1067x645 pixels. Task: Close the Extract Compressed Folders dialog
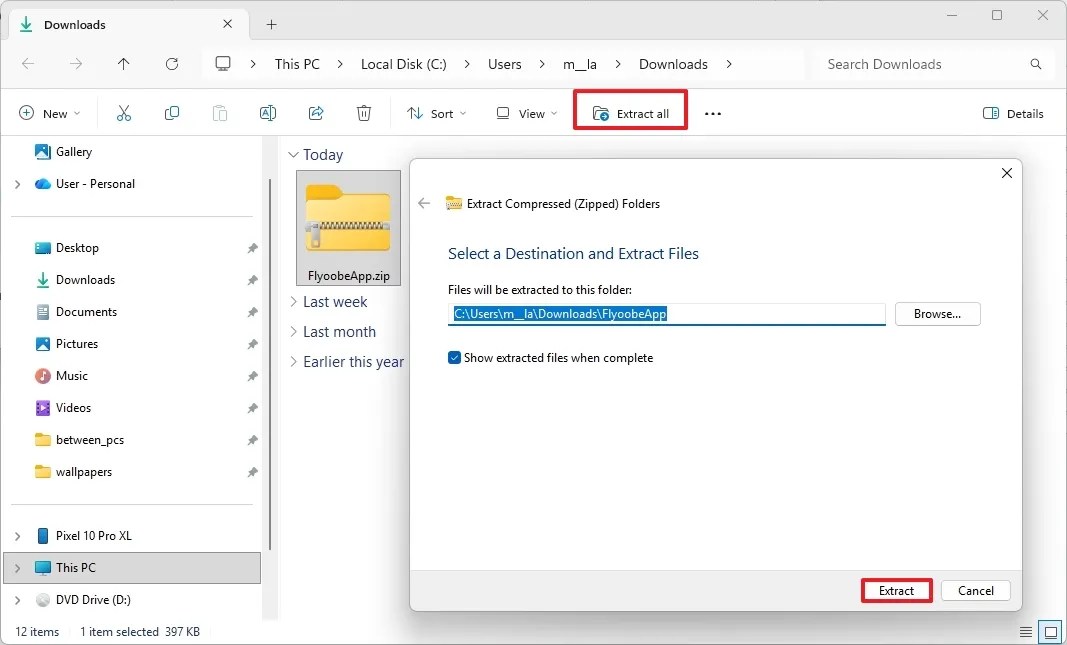click(1007, 173)
